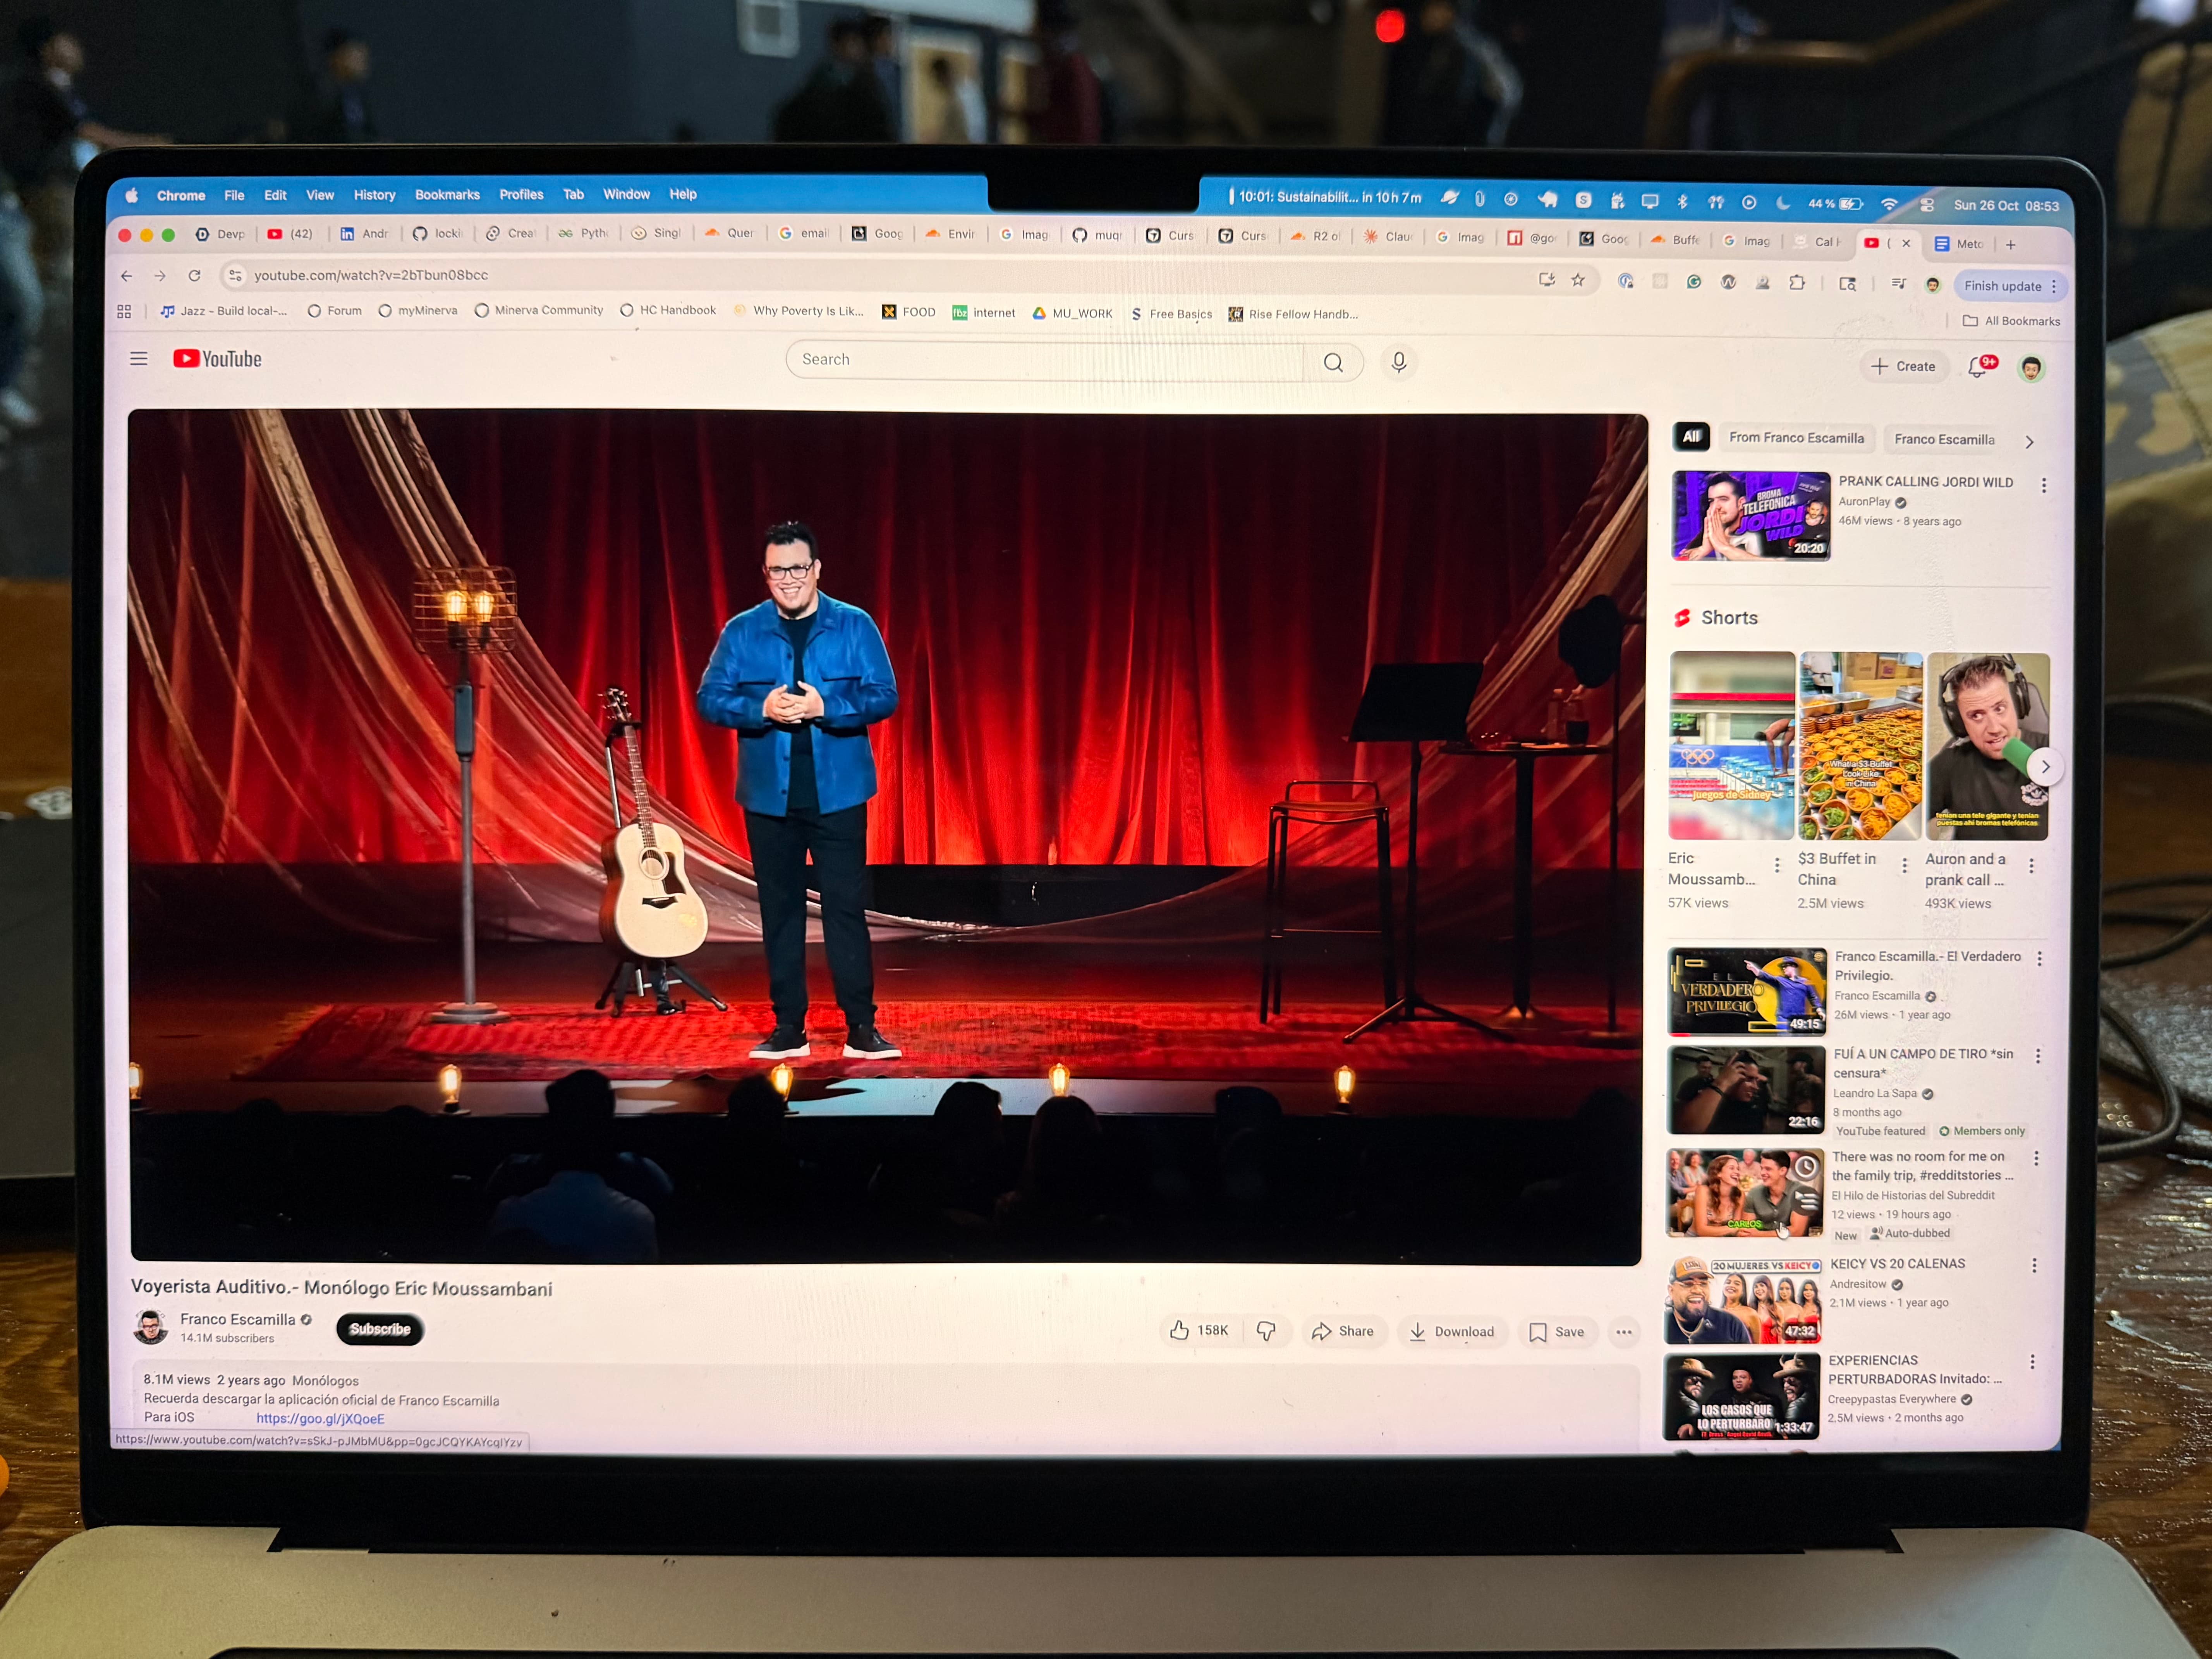Open the History menu in menu bar

[374, 195]
